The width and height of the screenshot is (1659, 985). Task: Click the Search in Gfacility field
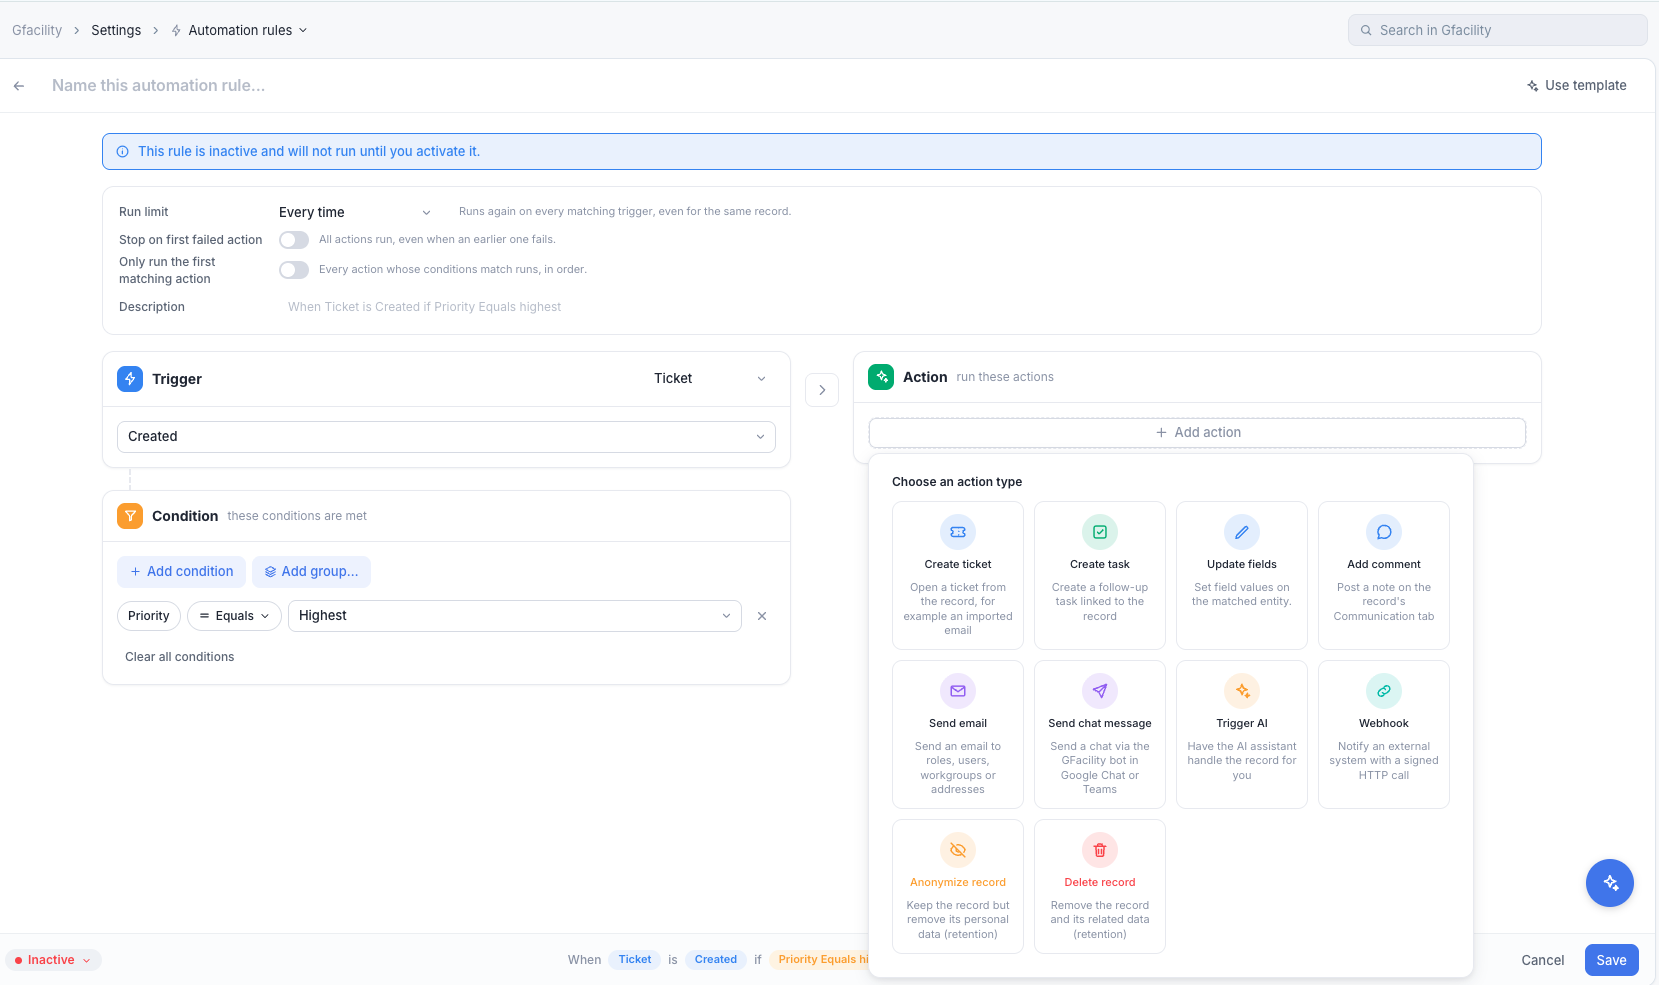[1497, 30]
